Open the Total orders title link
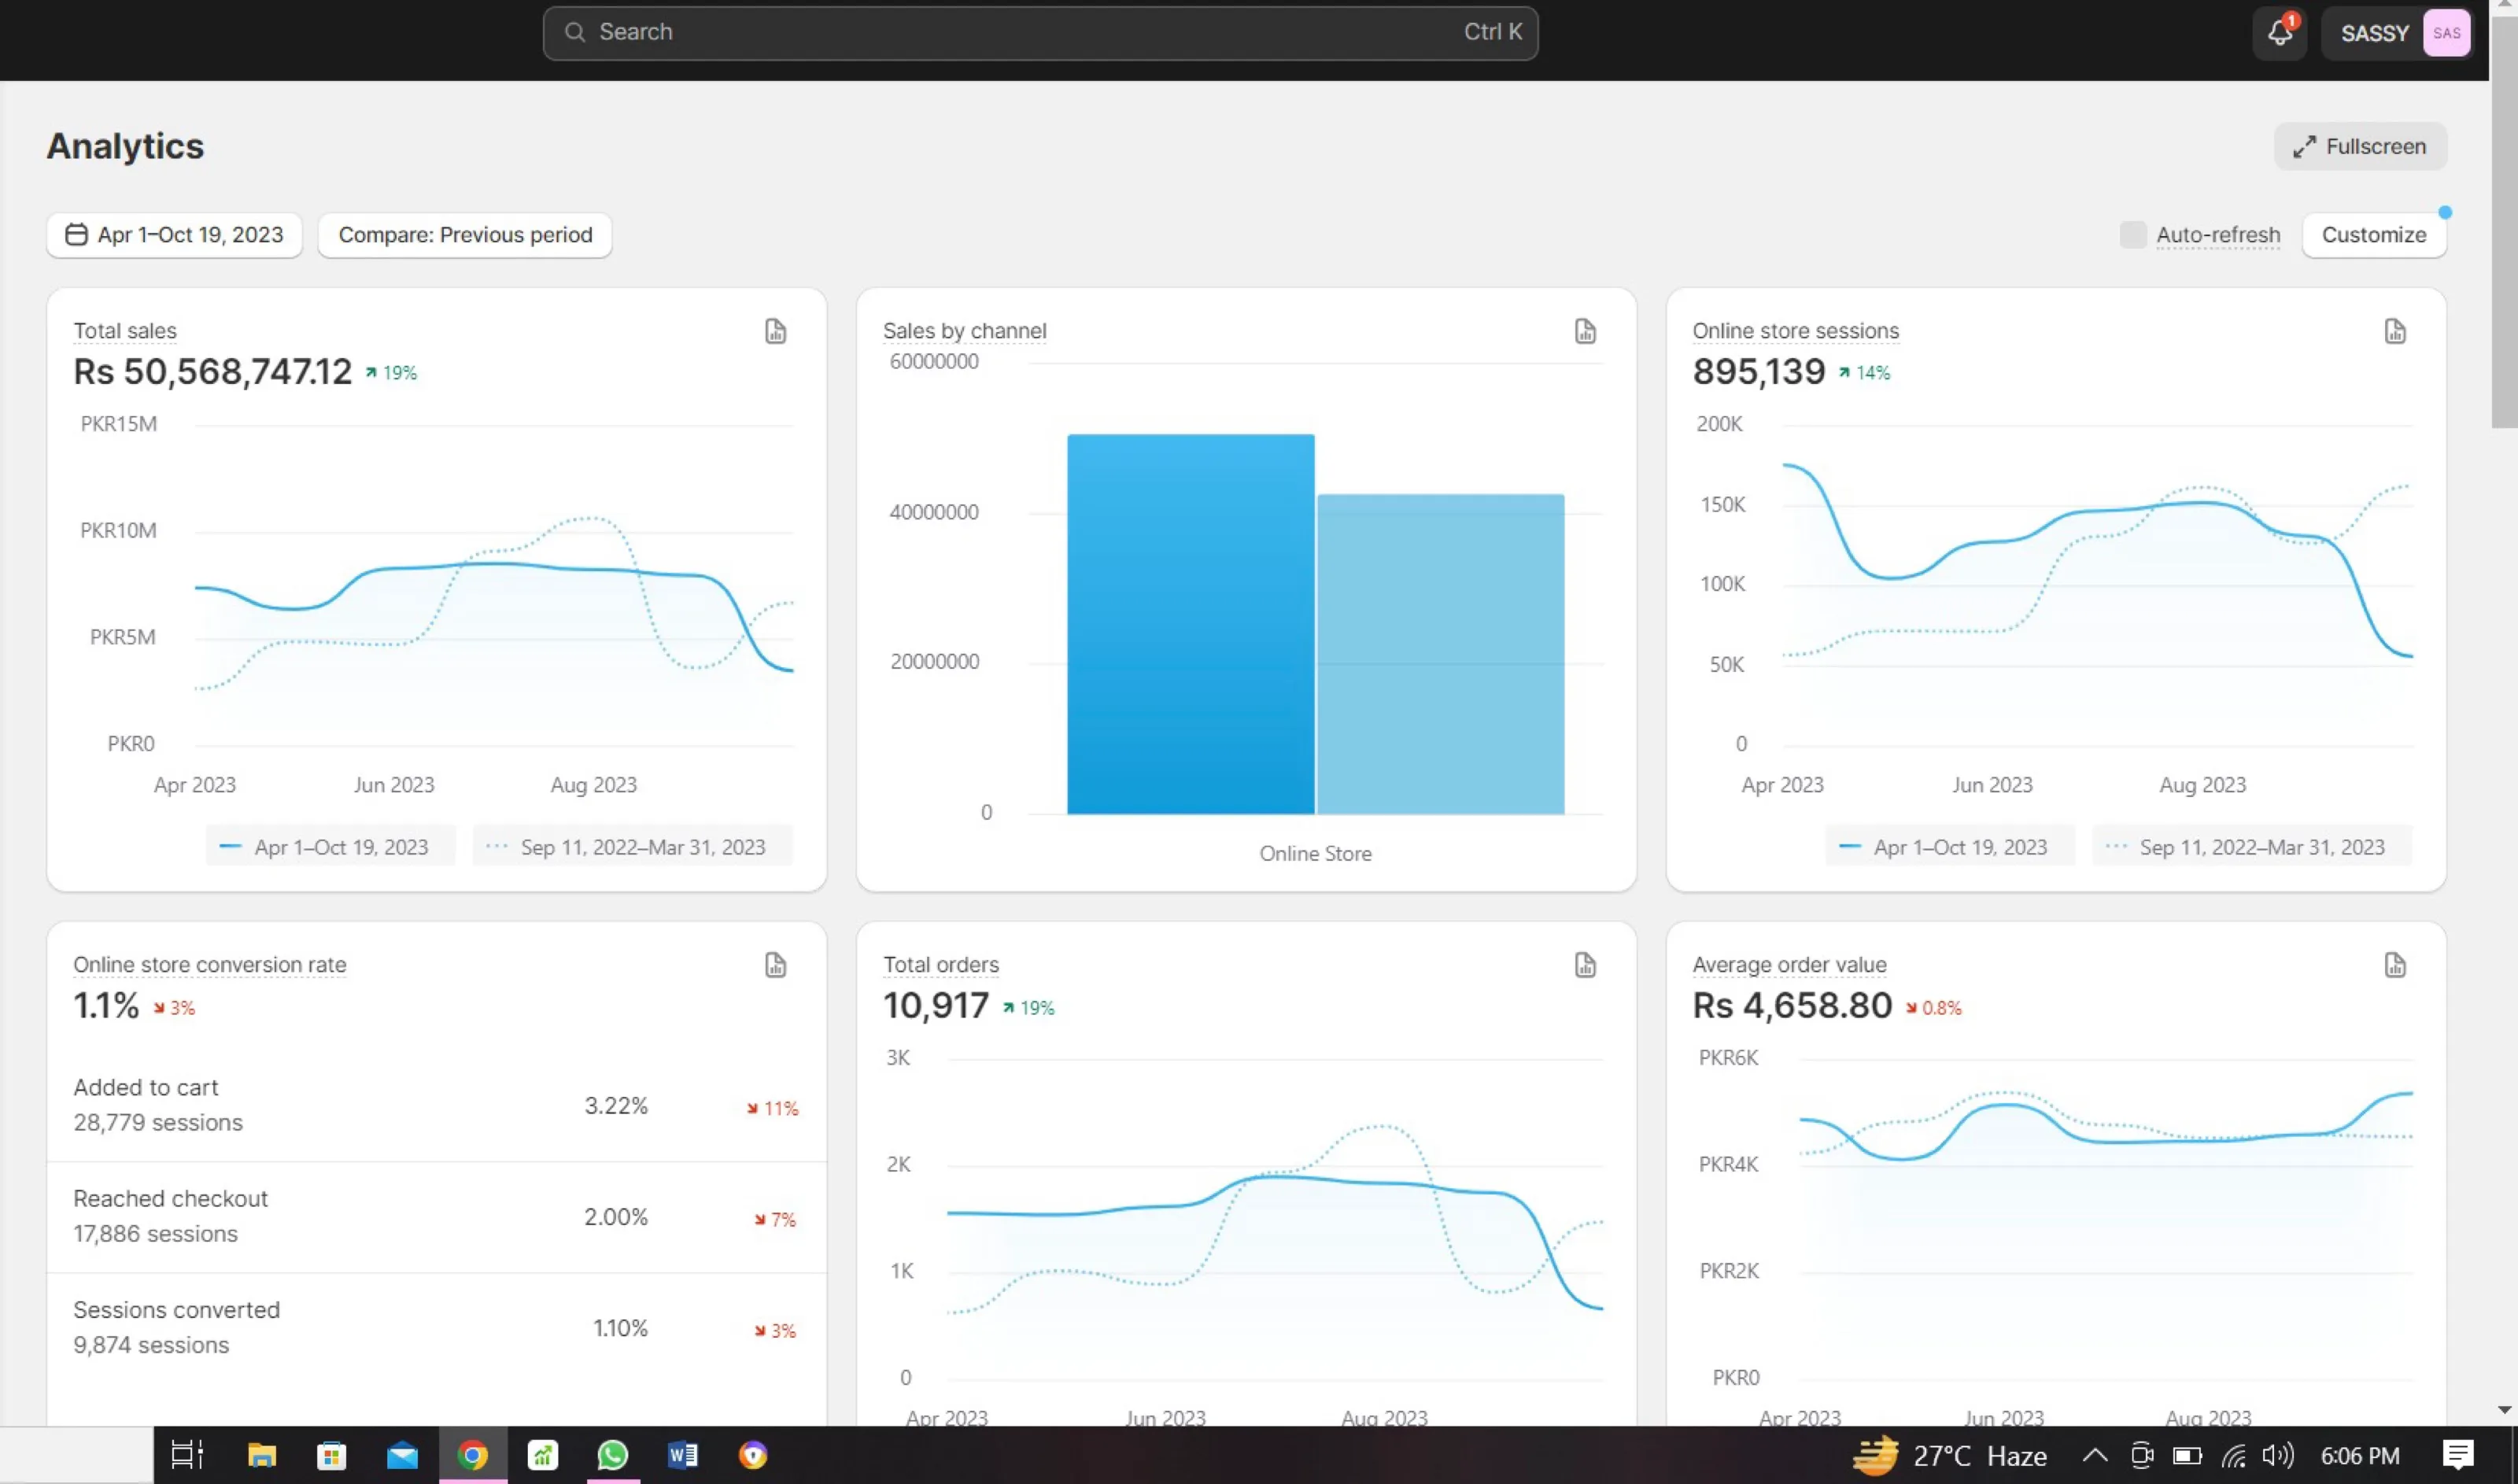This screenshot has height=1484, width=2518. pyautogui.click(x=941, y=965)
